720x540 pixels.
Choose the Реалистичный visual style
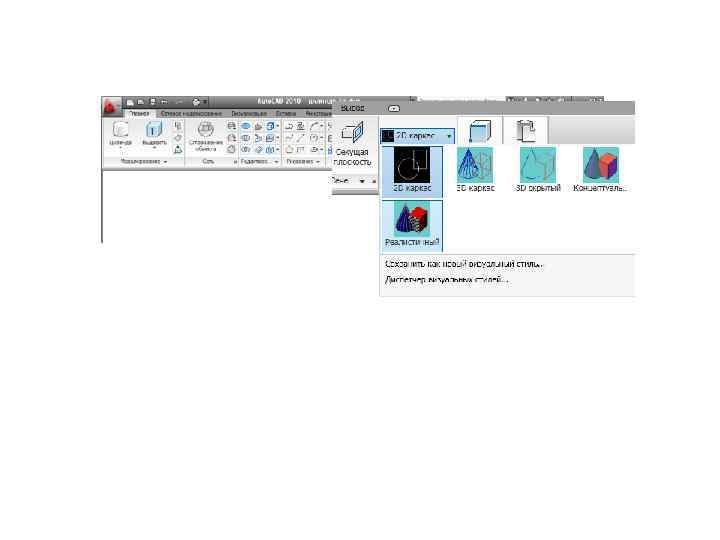tap(412, 225)
